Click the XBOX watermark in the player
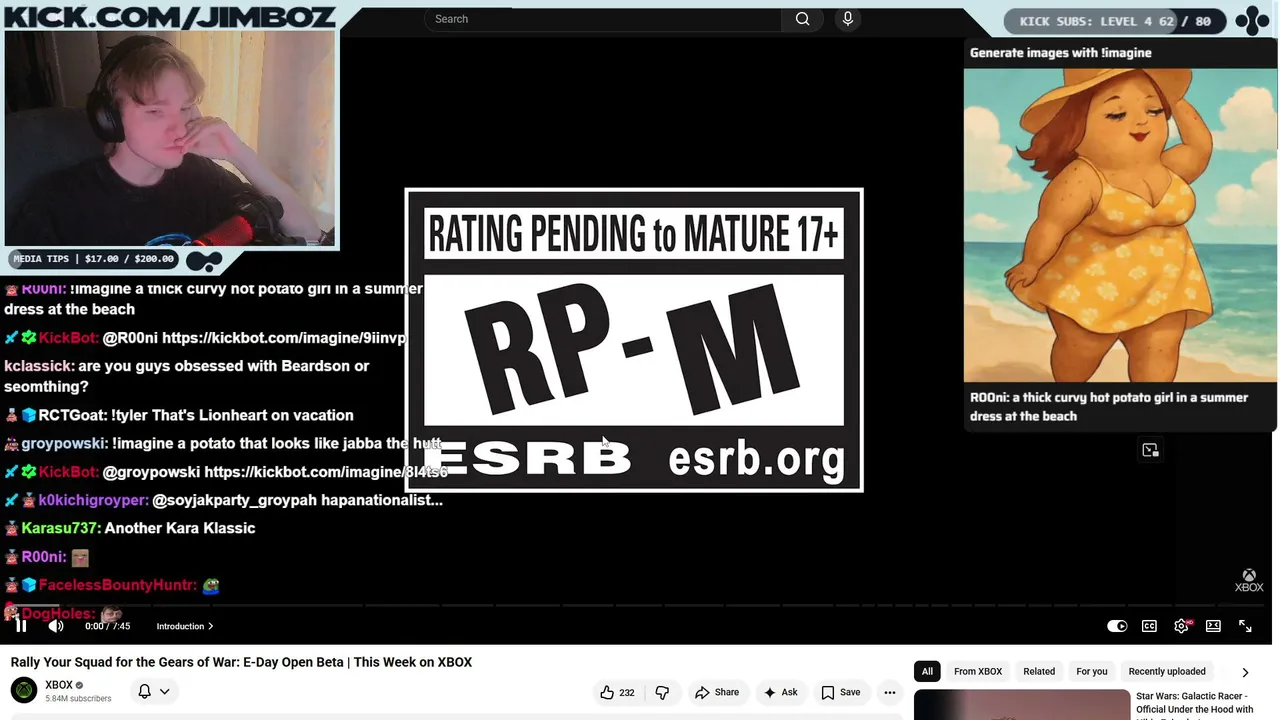This screenshot has width=1280, height=720. 1249,581
